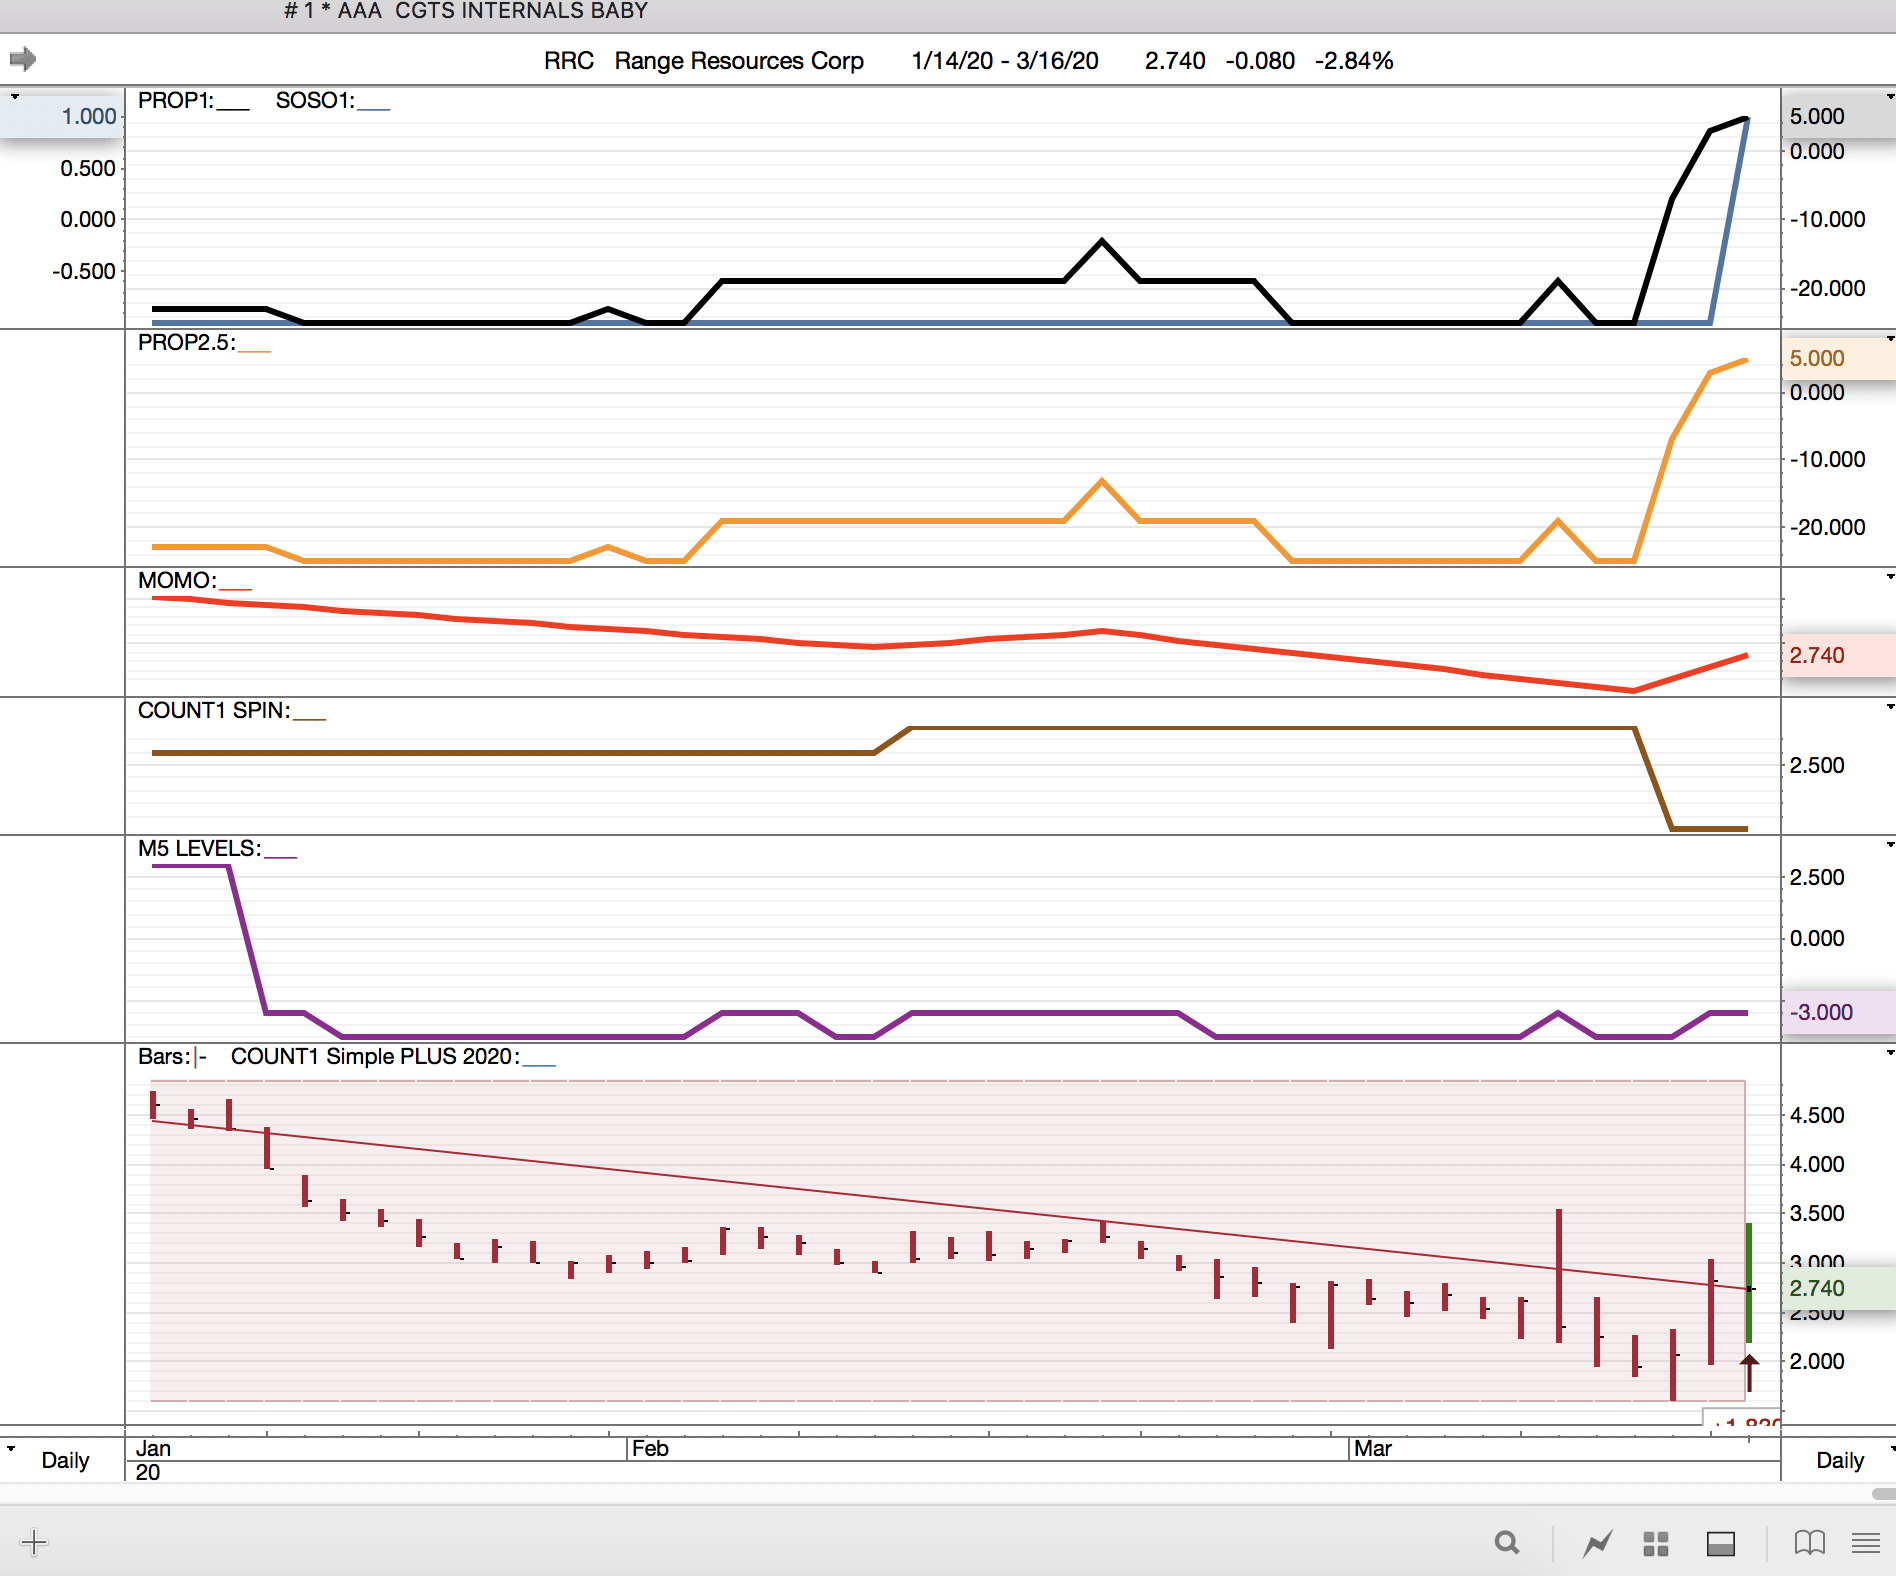
Task: Click the -0.080 price change value
Action: pos(1260,61)
